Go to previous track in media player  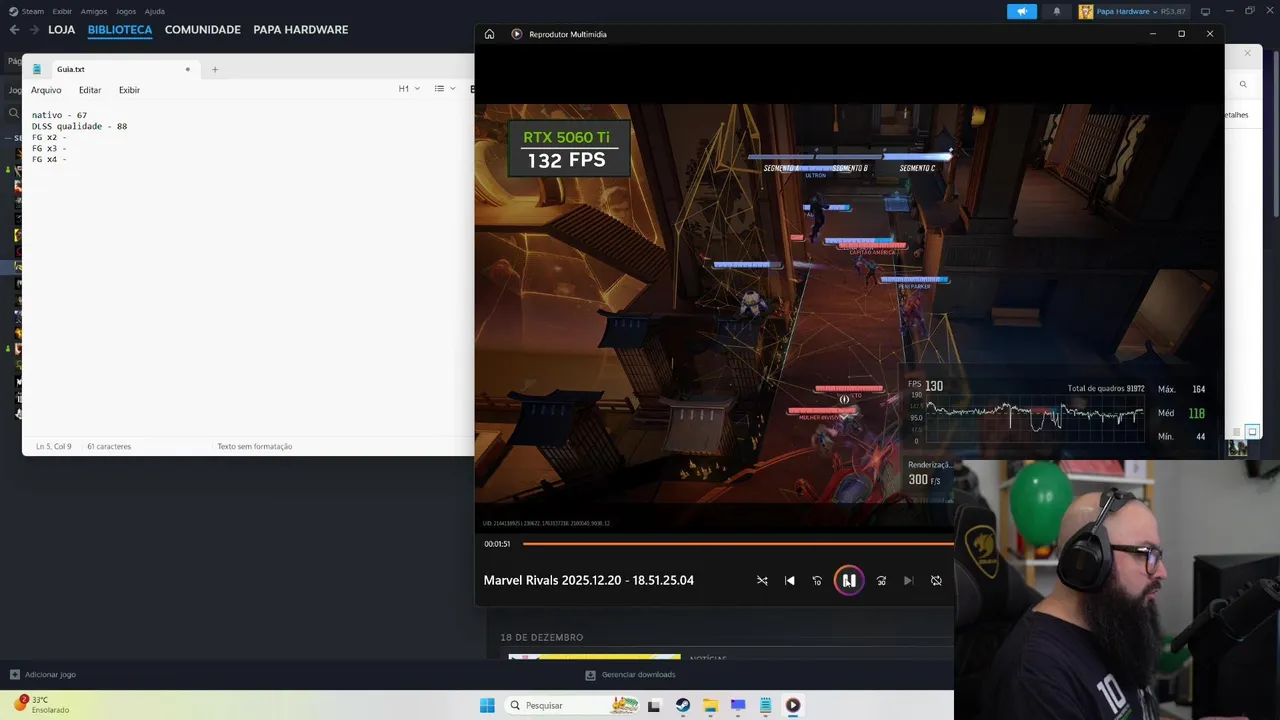coord(789,580)
